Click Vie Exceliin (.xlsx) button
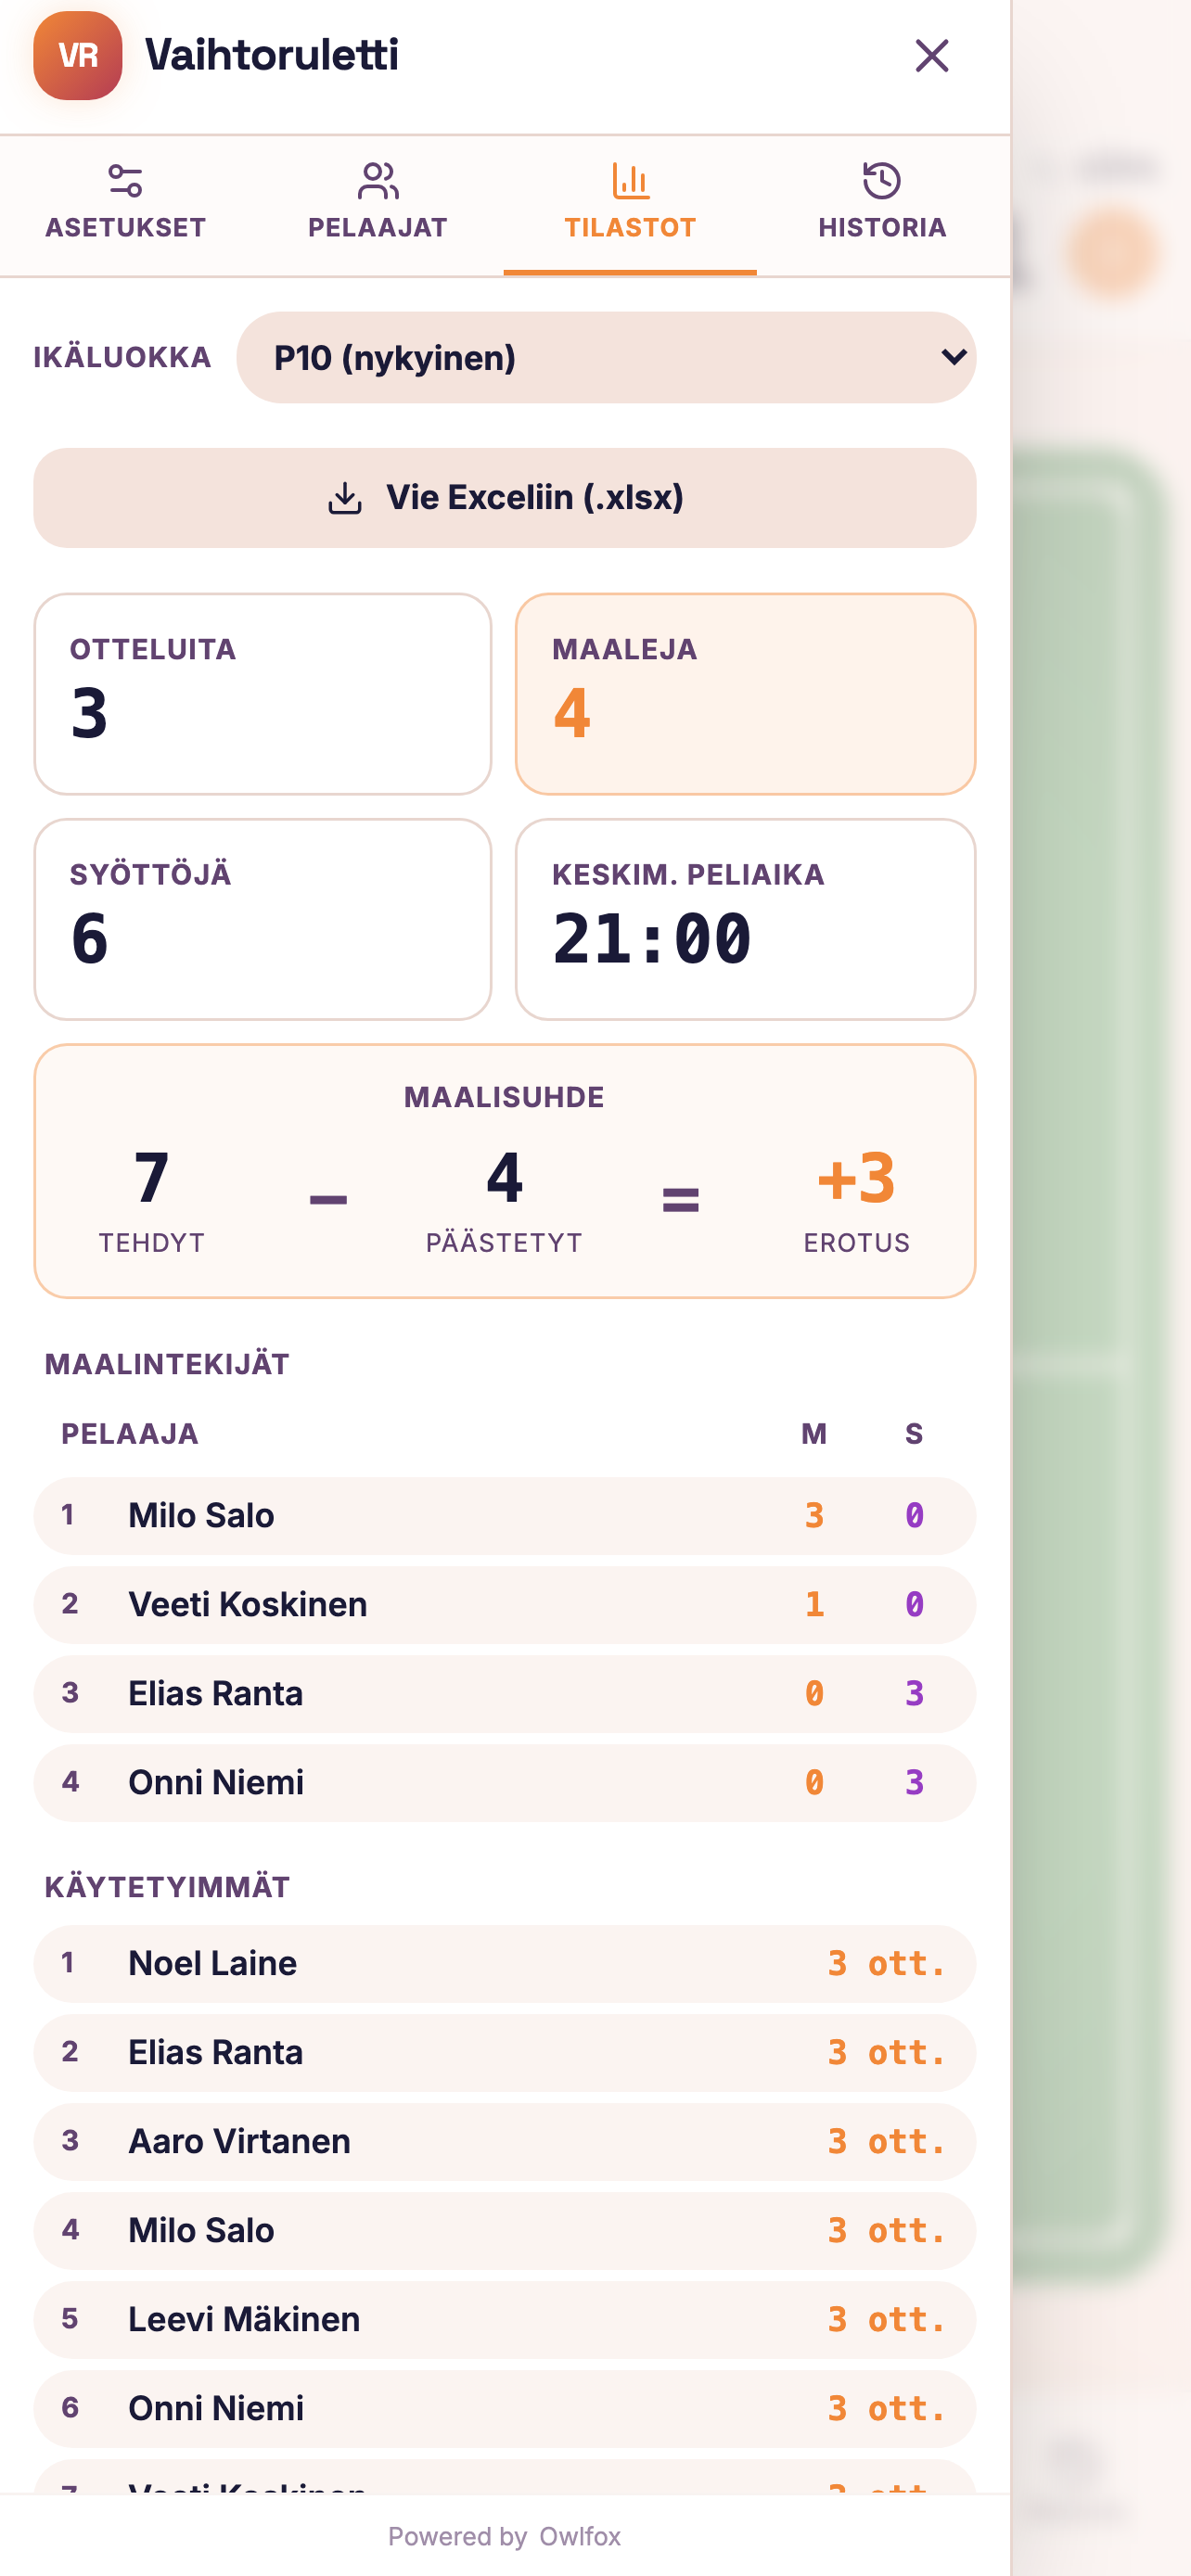The width and height of the screenshot is (1191, 2576). click(505, 498)
